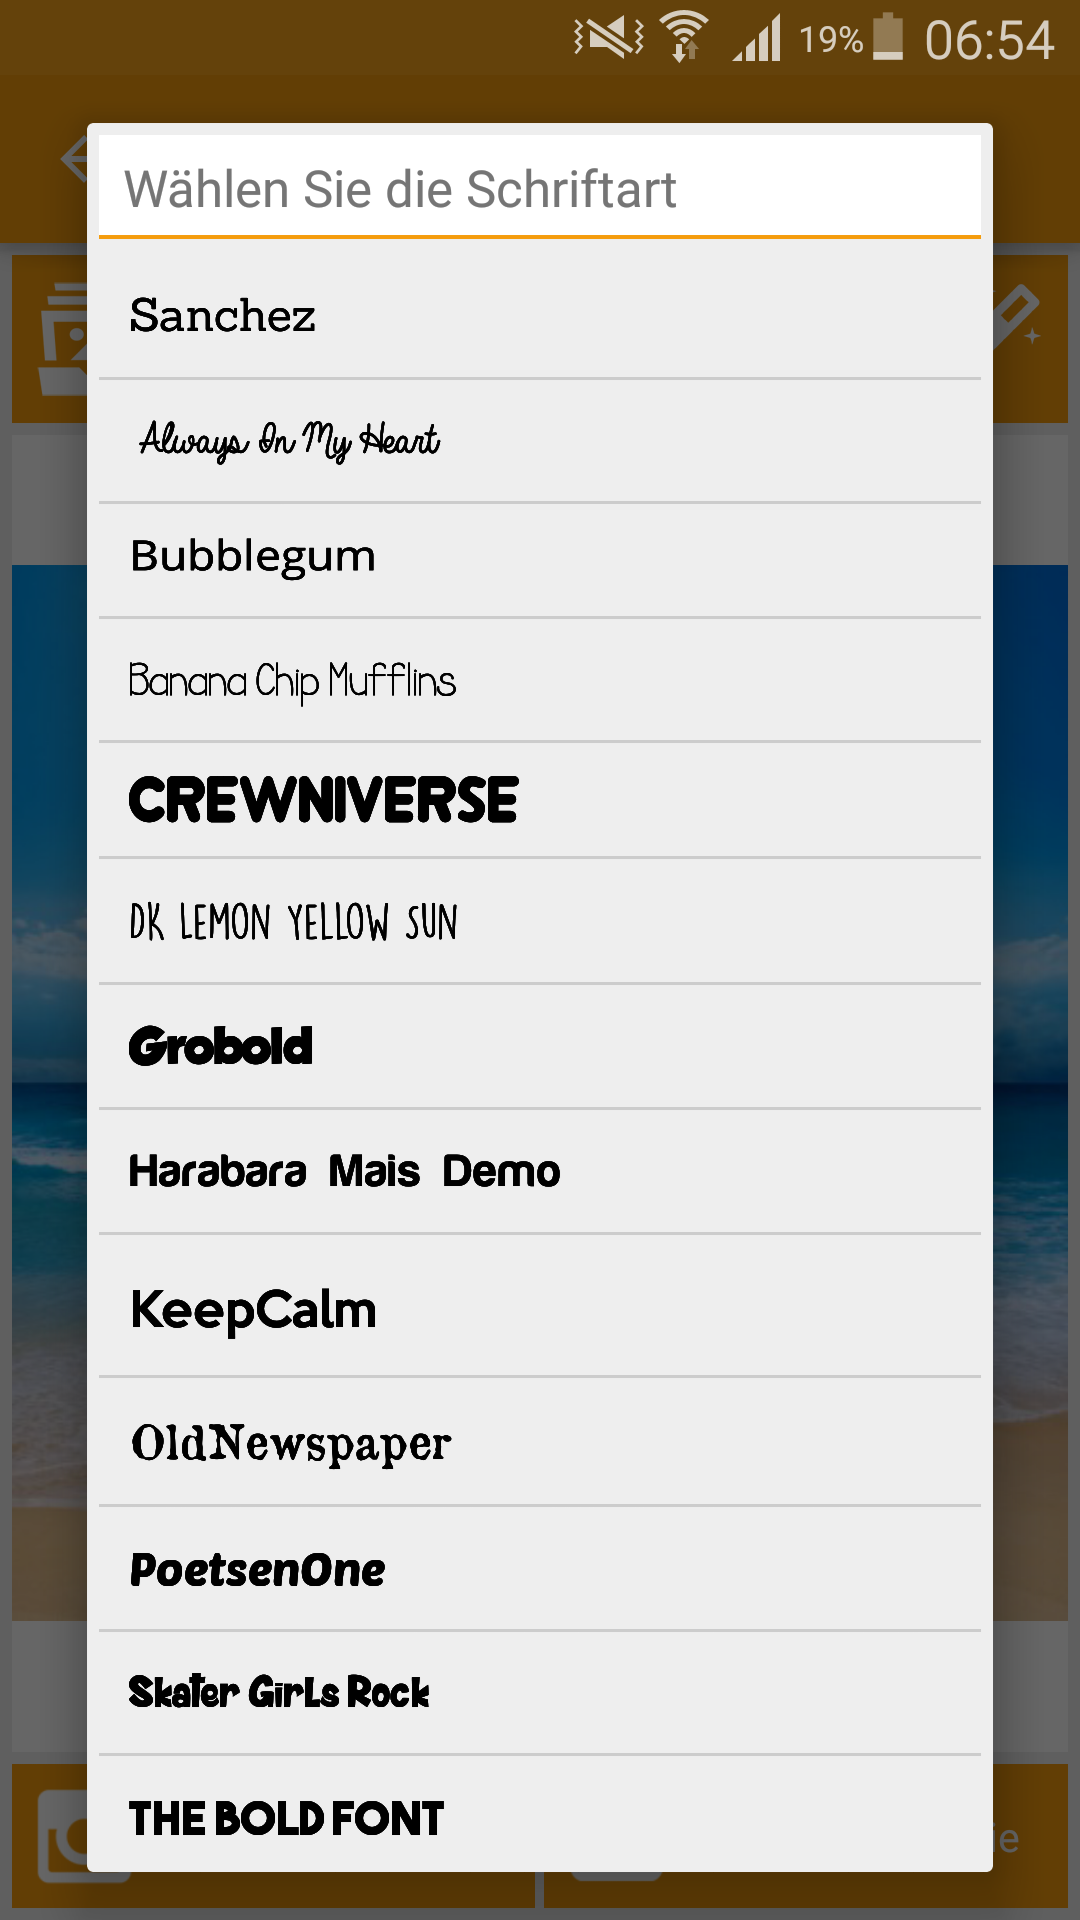Tap the battery indicator in status bar
1080x1920 pixels.
point(888,37)
